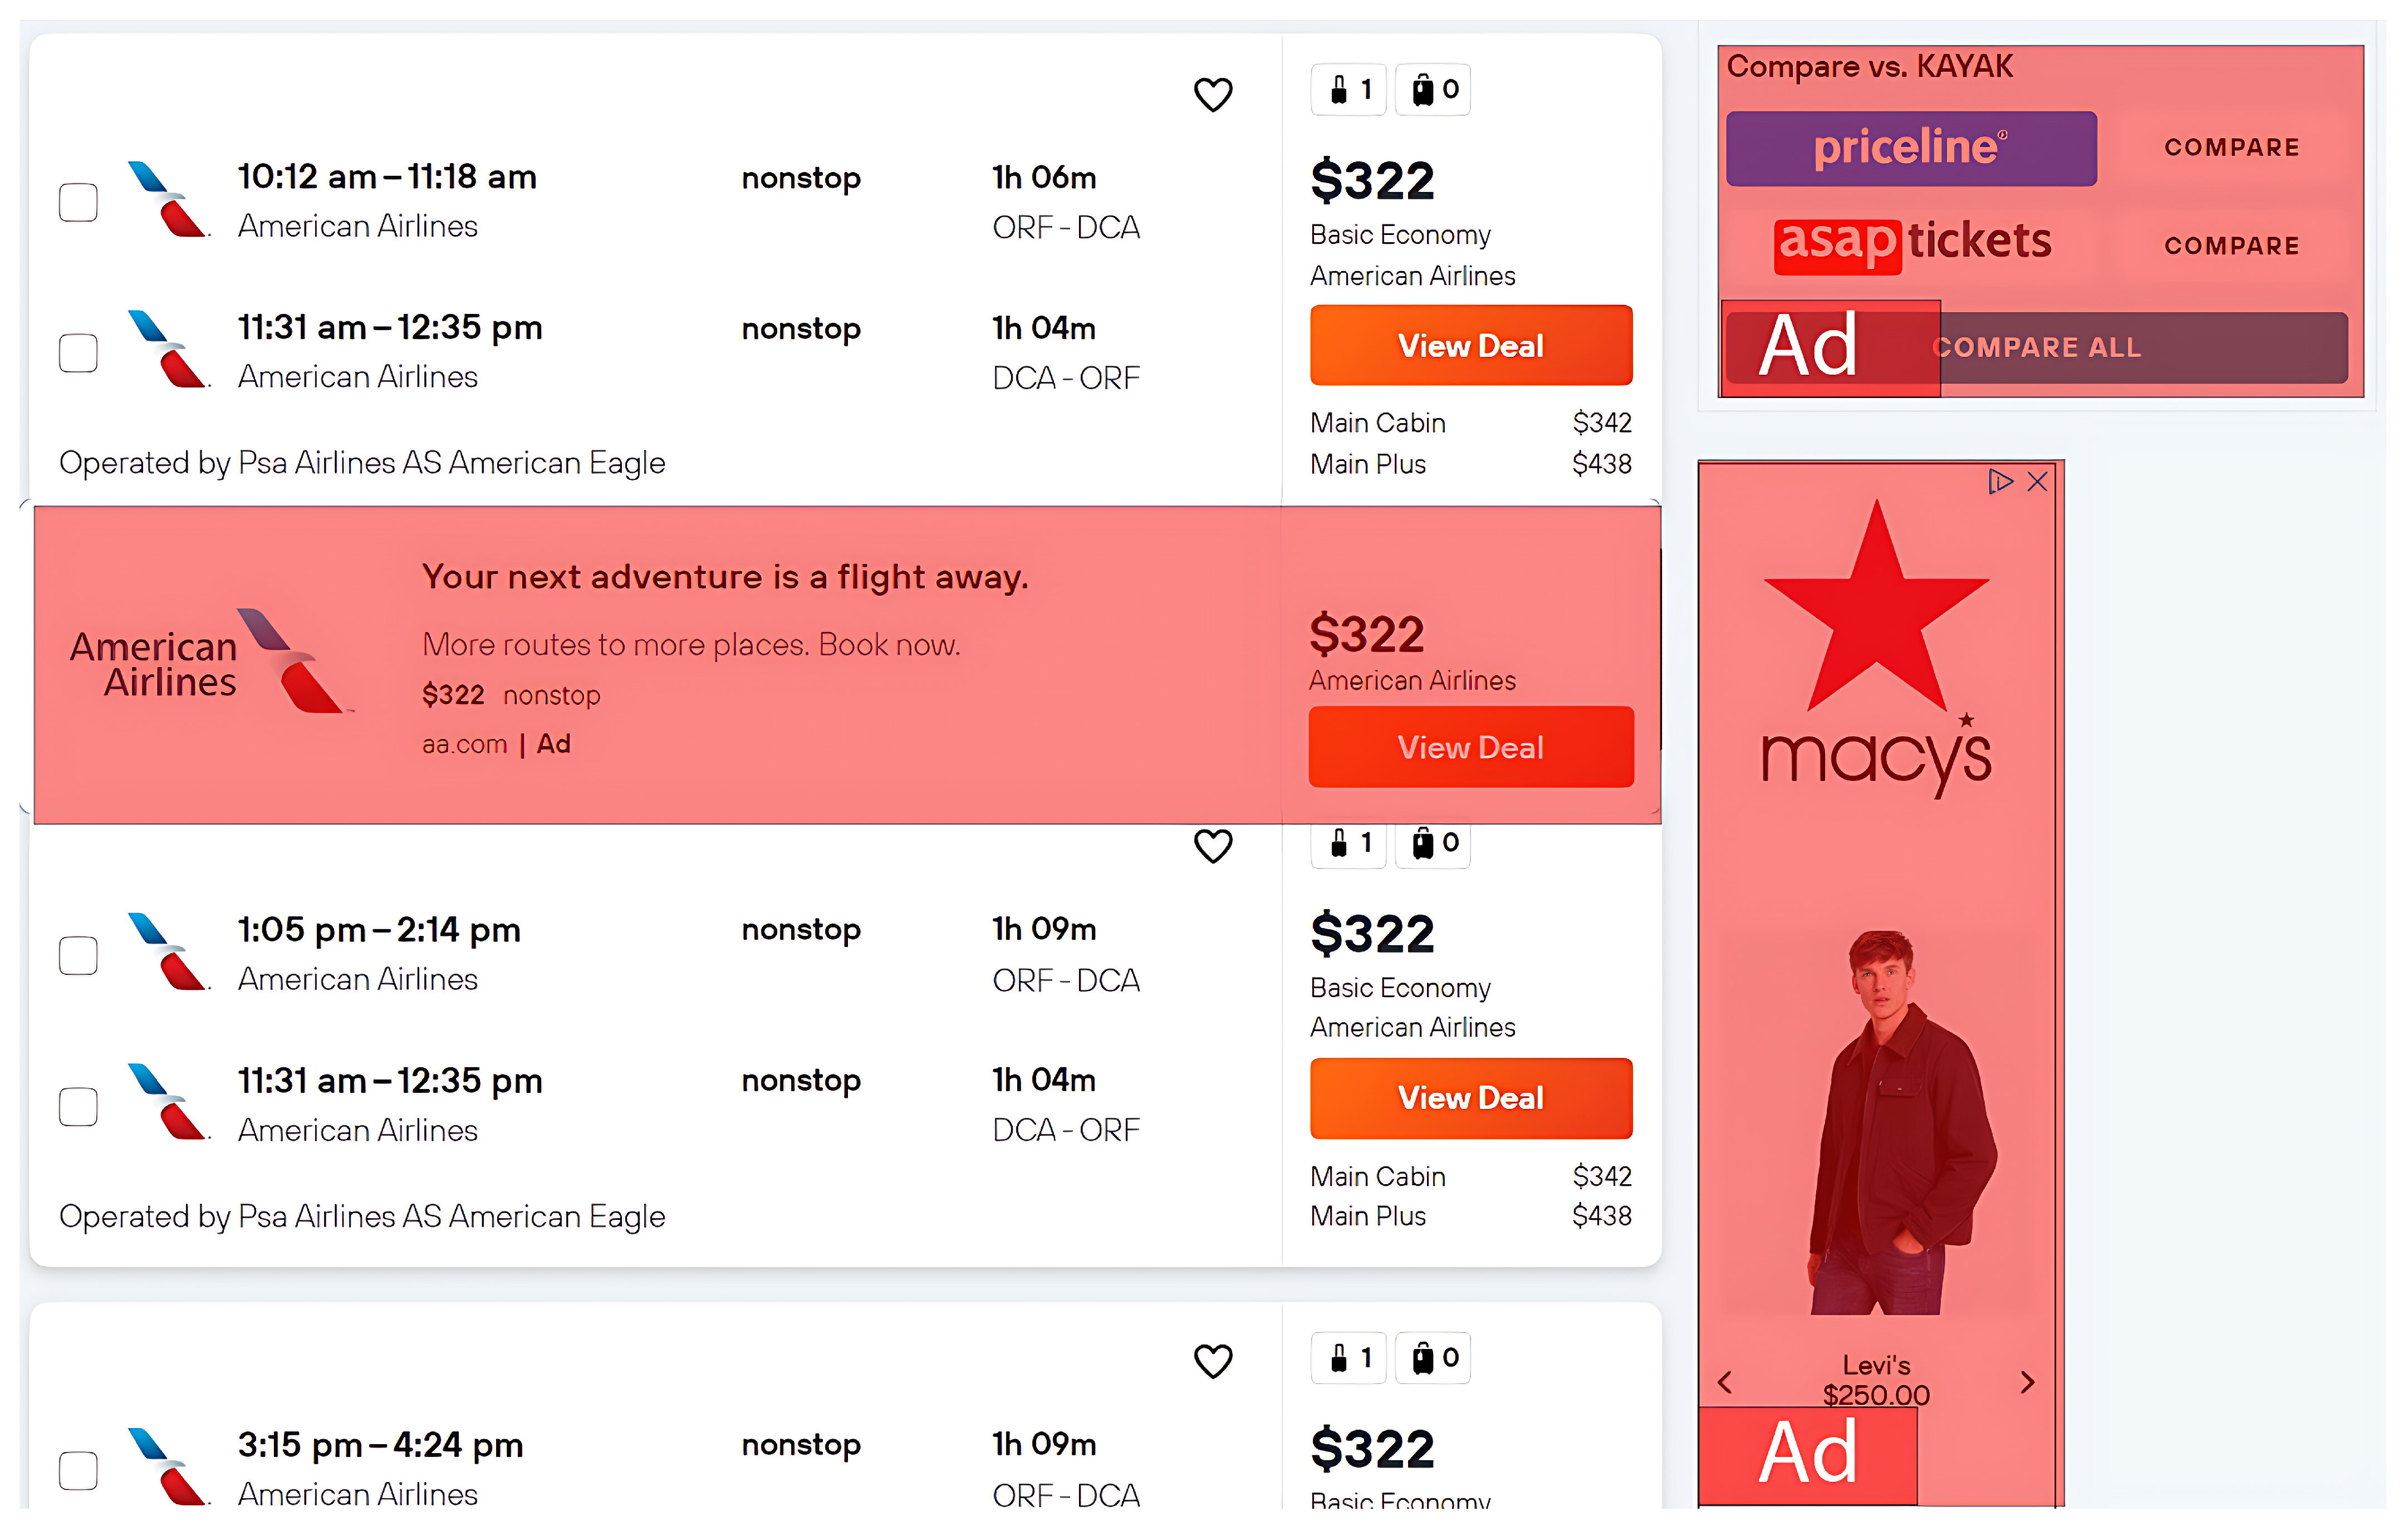Select Main Plus $438 fare in second result
Screen dimensions: 2408x1526
pyautogui.click(x=1470, y=1216)
